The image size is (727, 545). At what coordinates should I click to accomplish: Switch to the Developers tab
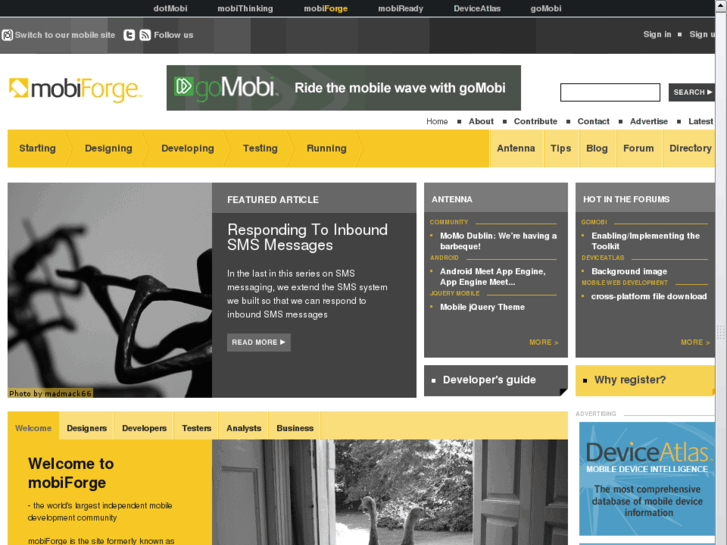click(144, 428)
